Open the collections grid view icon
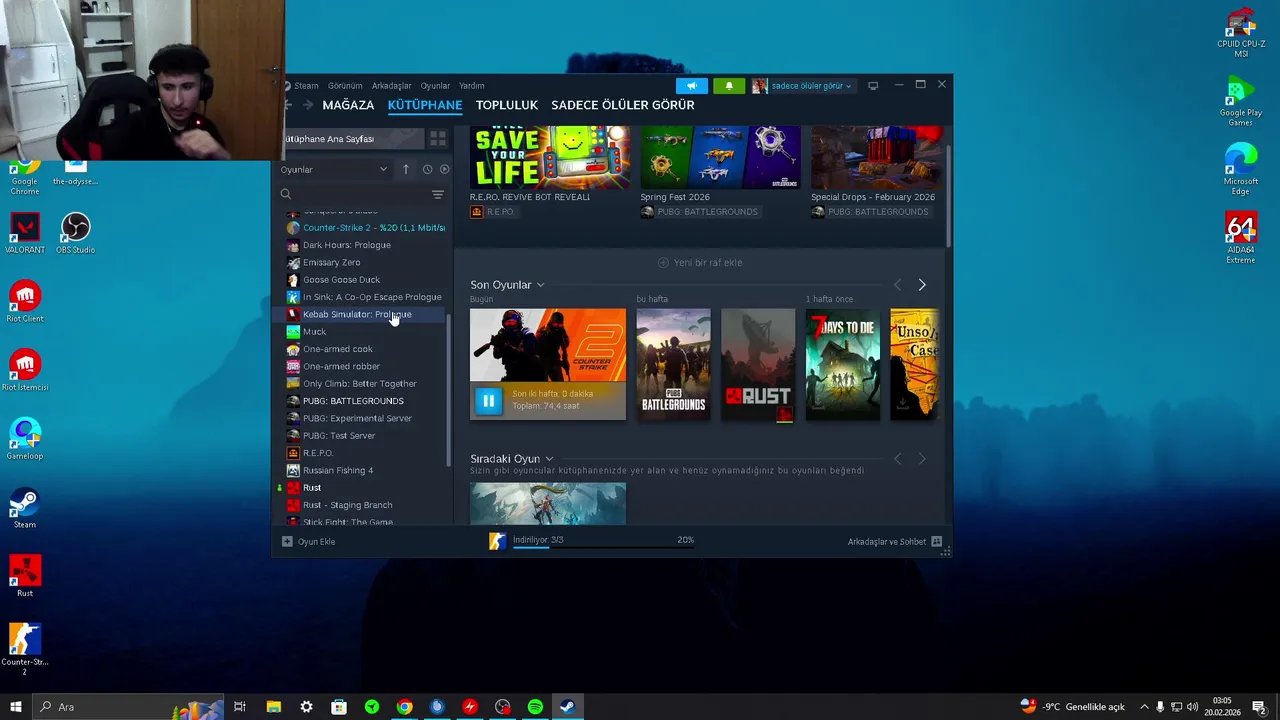Image resolution: width=1280 pixels, height=720 pixels. 438,138
